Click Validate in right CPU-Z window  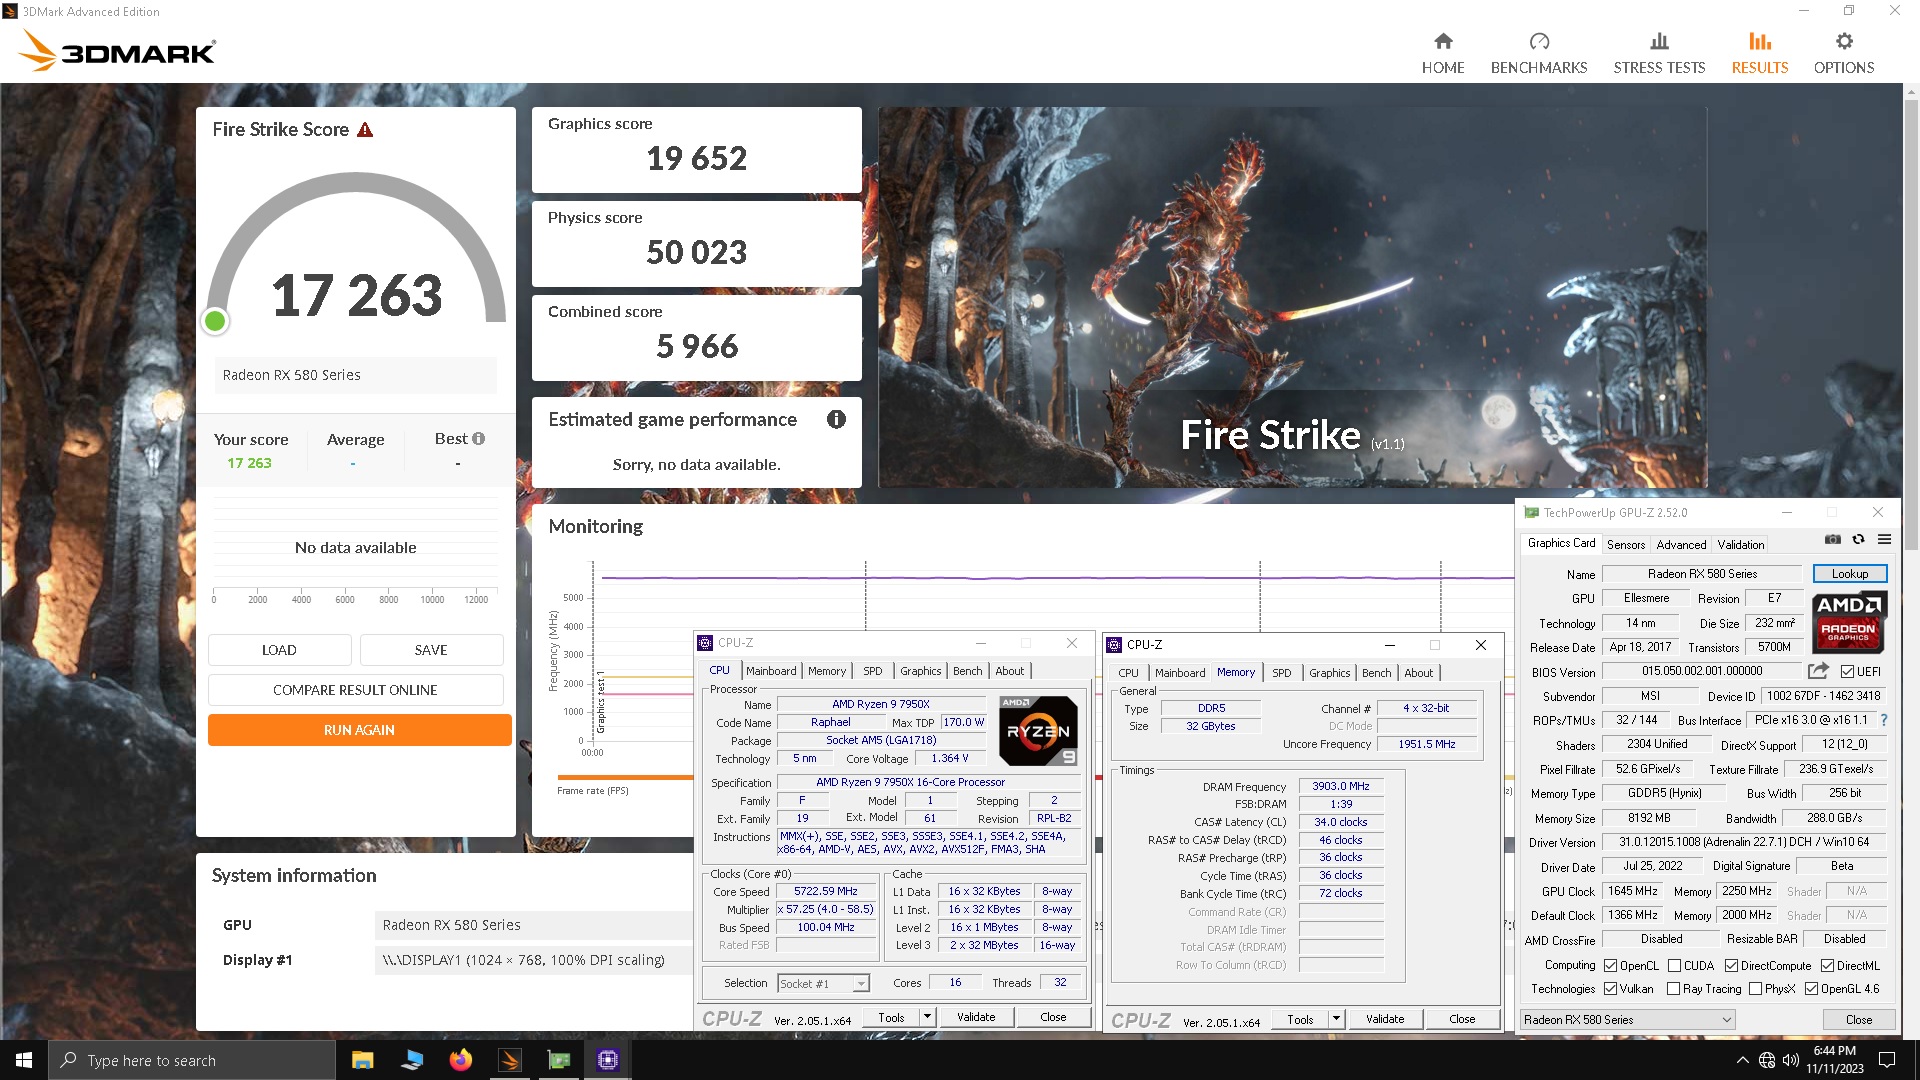click(1384, 1019)
